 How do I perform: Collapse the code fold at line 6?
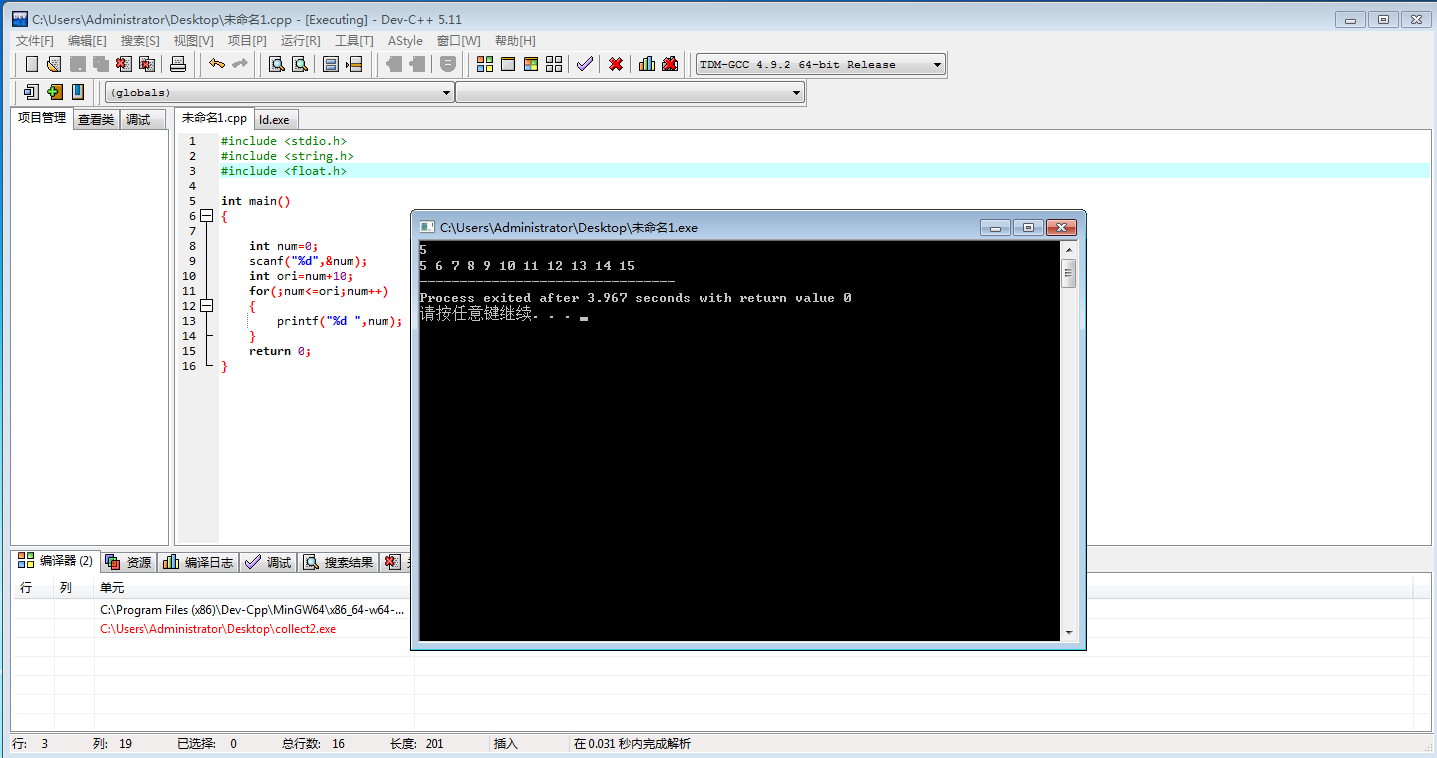206,216
